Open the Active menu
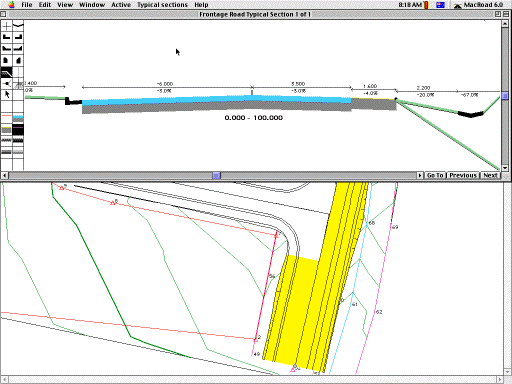 pos(121,5)
